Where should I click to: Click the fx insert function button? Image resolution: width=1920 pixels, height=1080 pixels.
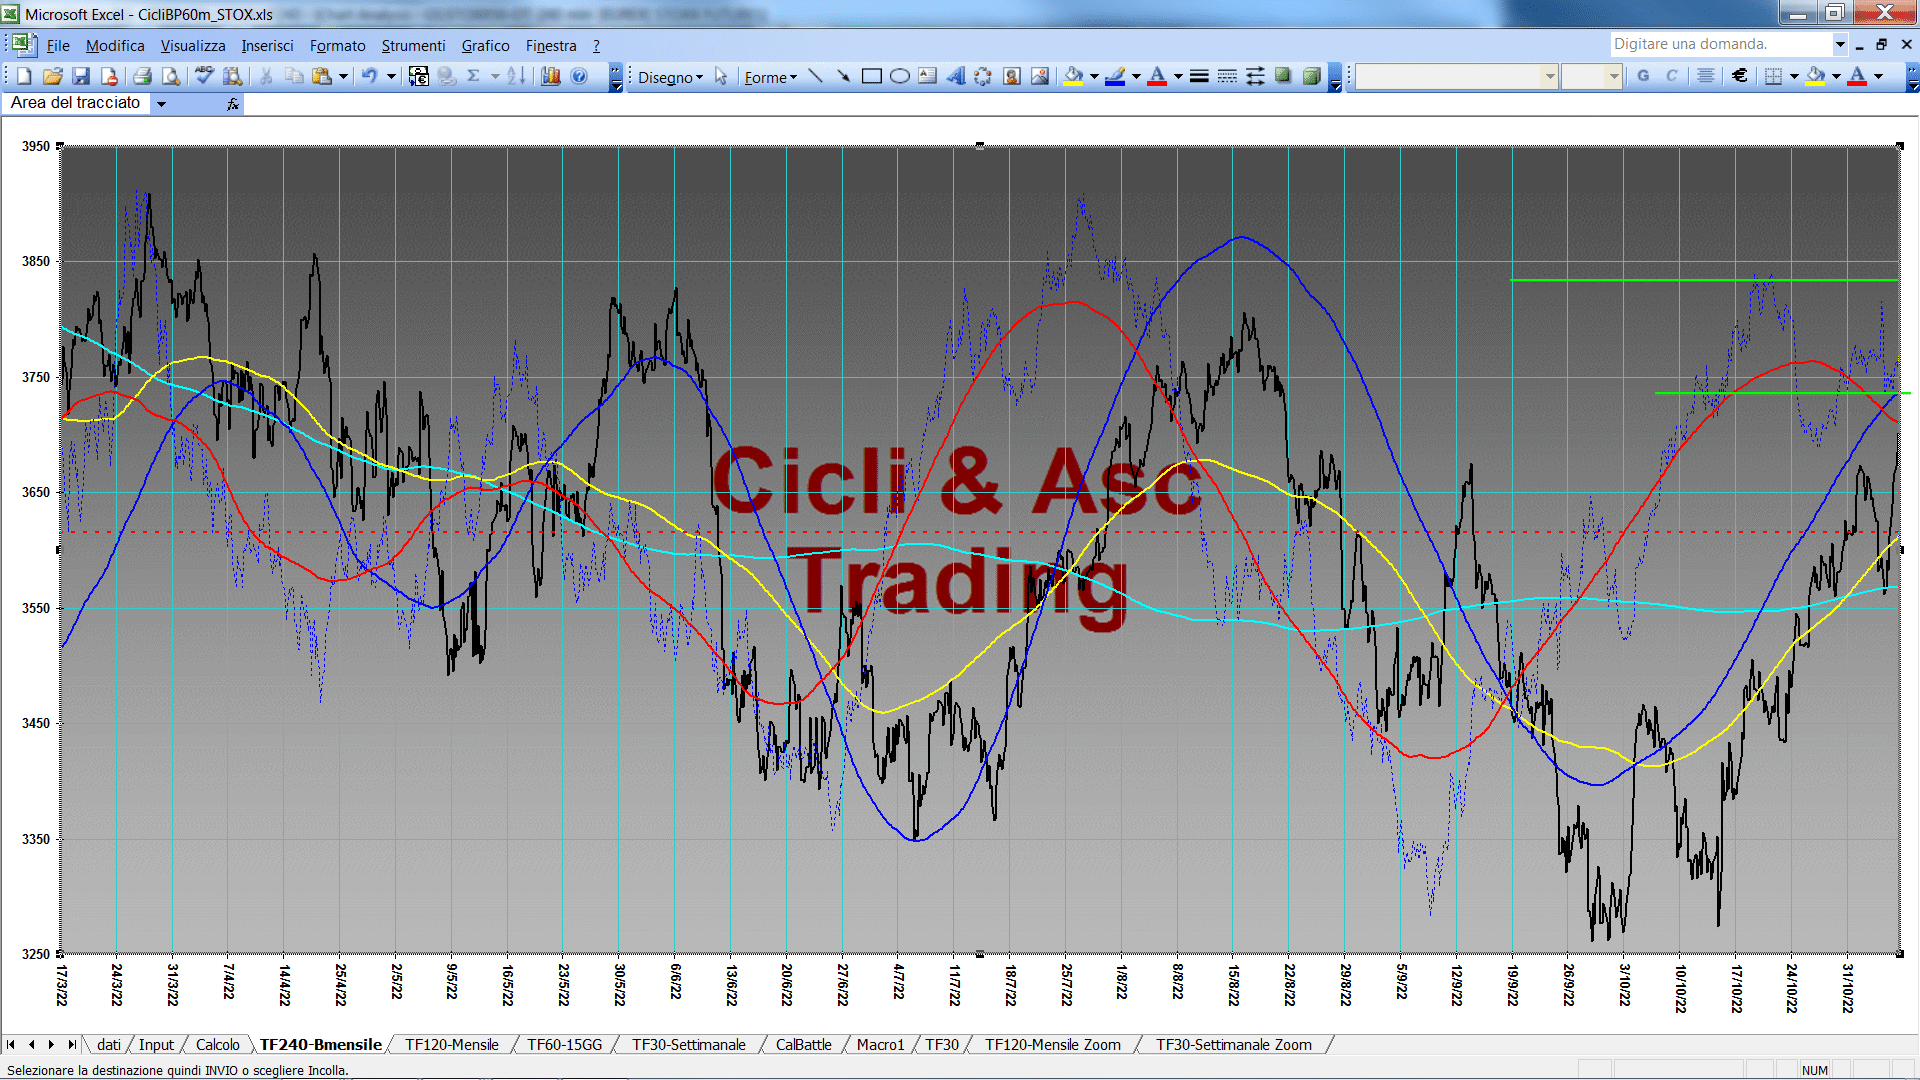point(233,104)
